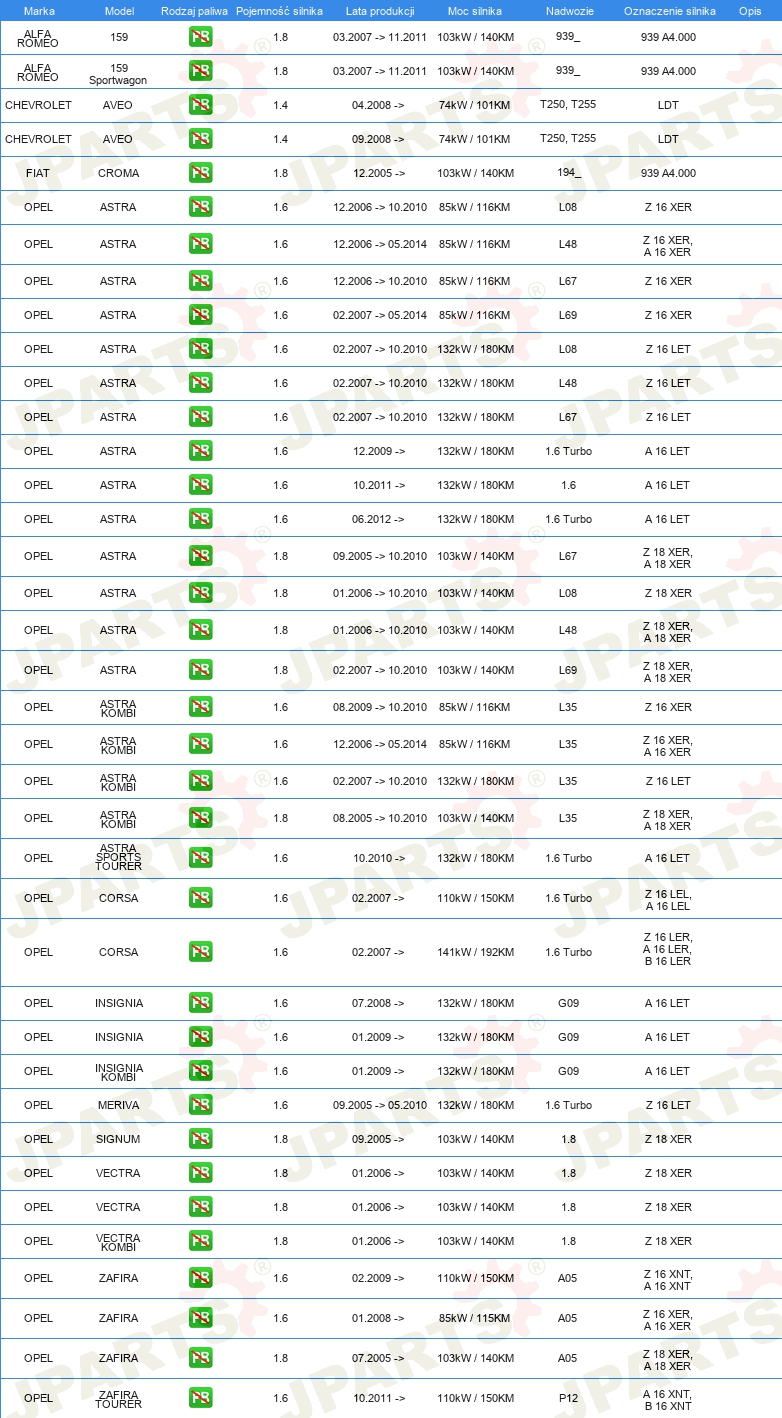Click the fuel icon for Chevrolet Aveo 04.2008
The height and width of the screenshot is (1418, 782).
[200, 105]
